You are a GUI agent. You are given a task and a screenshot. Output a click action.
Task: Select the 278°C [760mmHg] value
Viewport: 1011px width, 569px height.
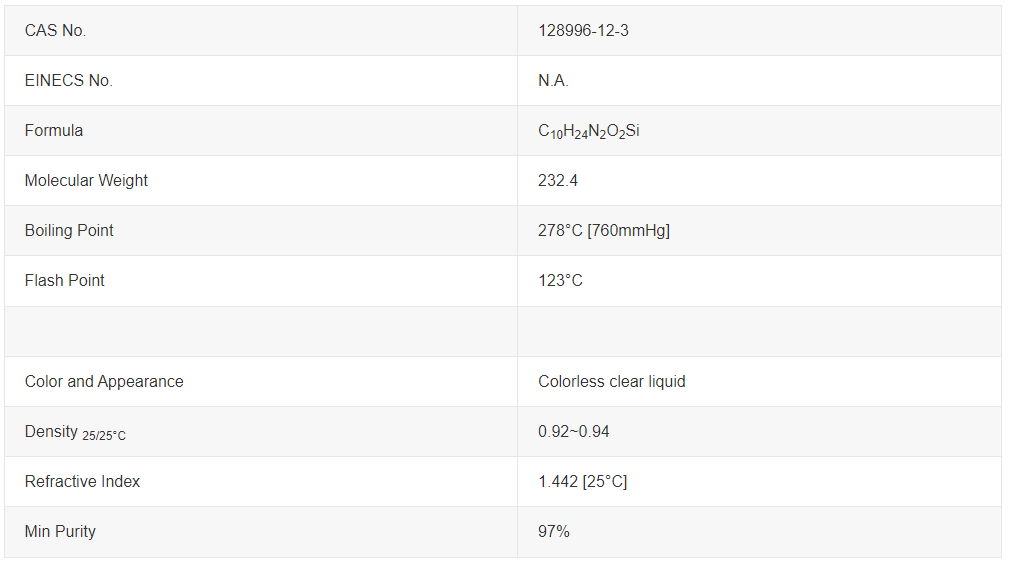click(604, 230)
